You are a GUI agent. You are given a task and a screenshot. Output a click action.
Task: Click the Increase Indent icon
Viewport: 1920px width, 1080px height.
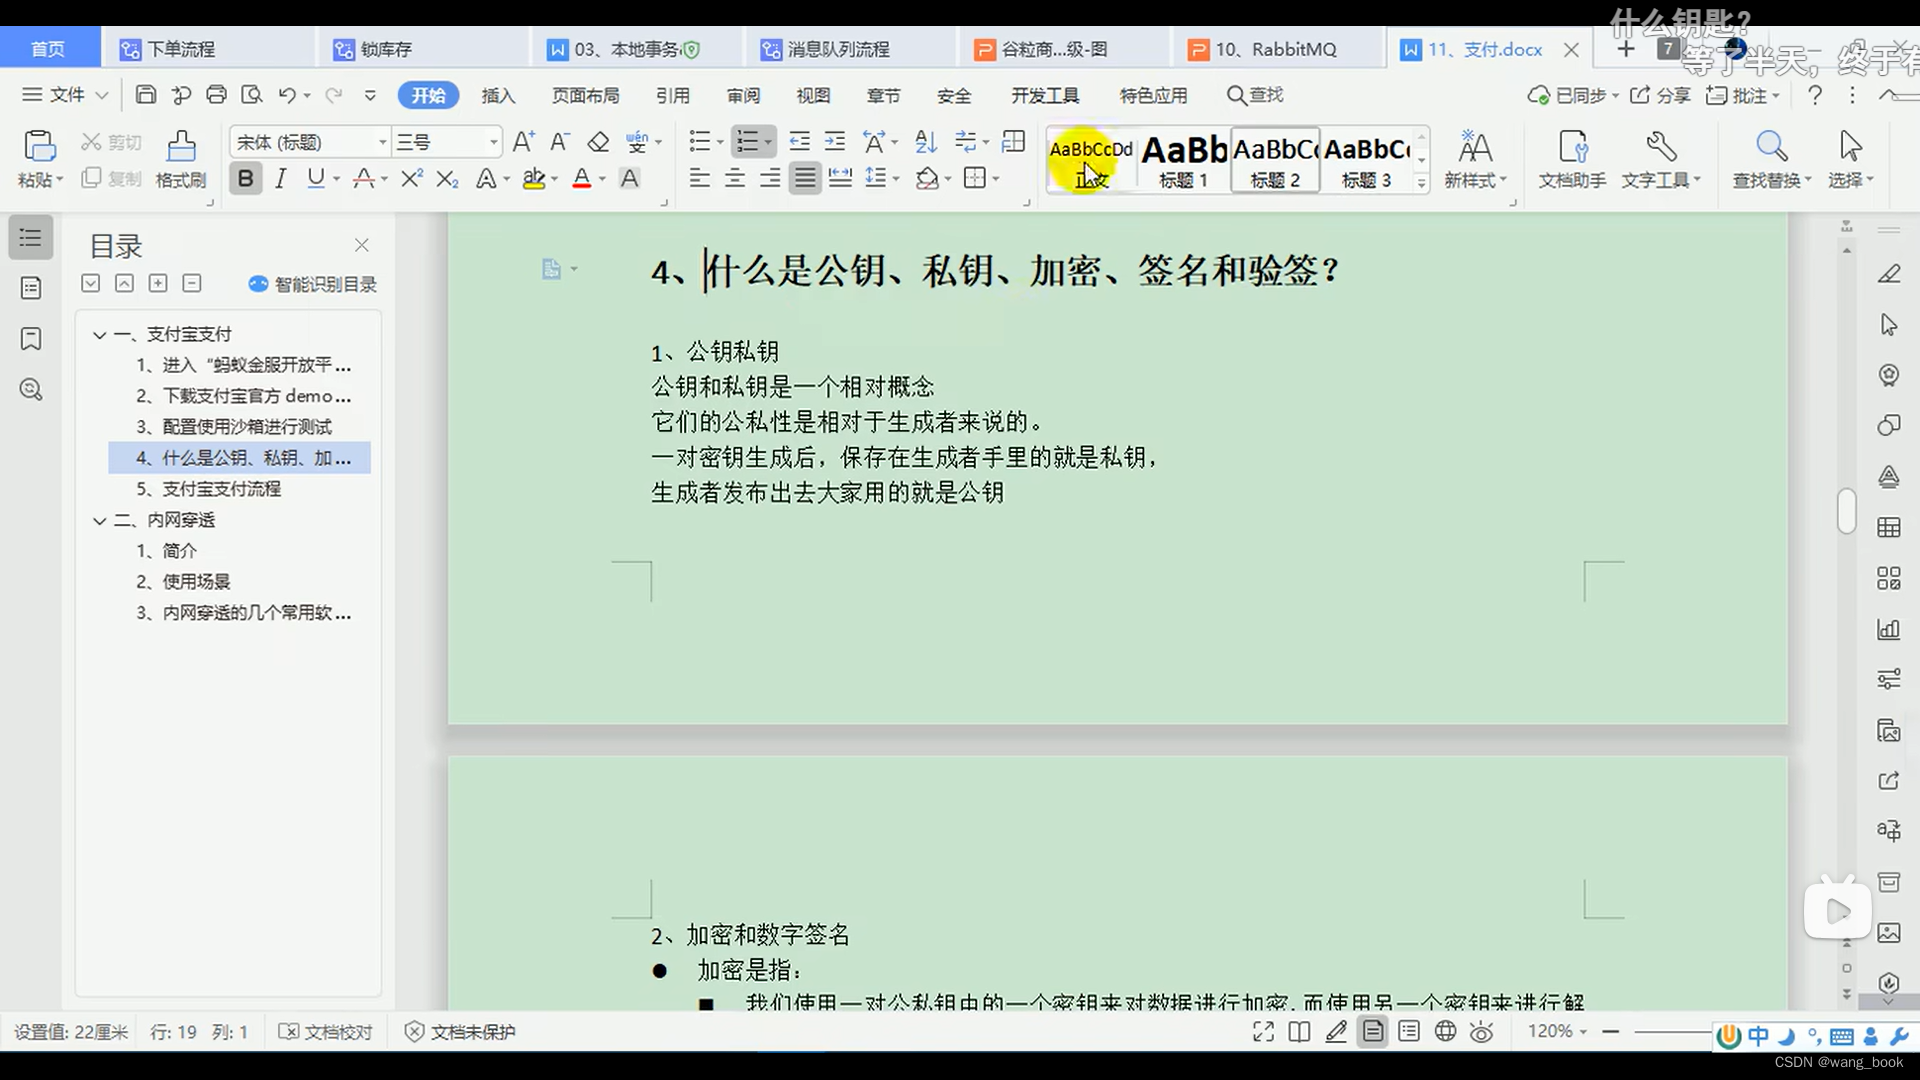pyautogui.click(x=834, y=142)
